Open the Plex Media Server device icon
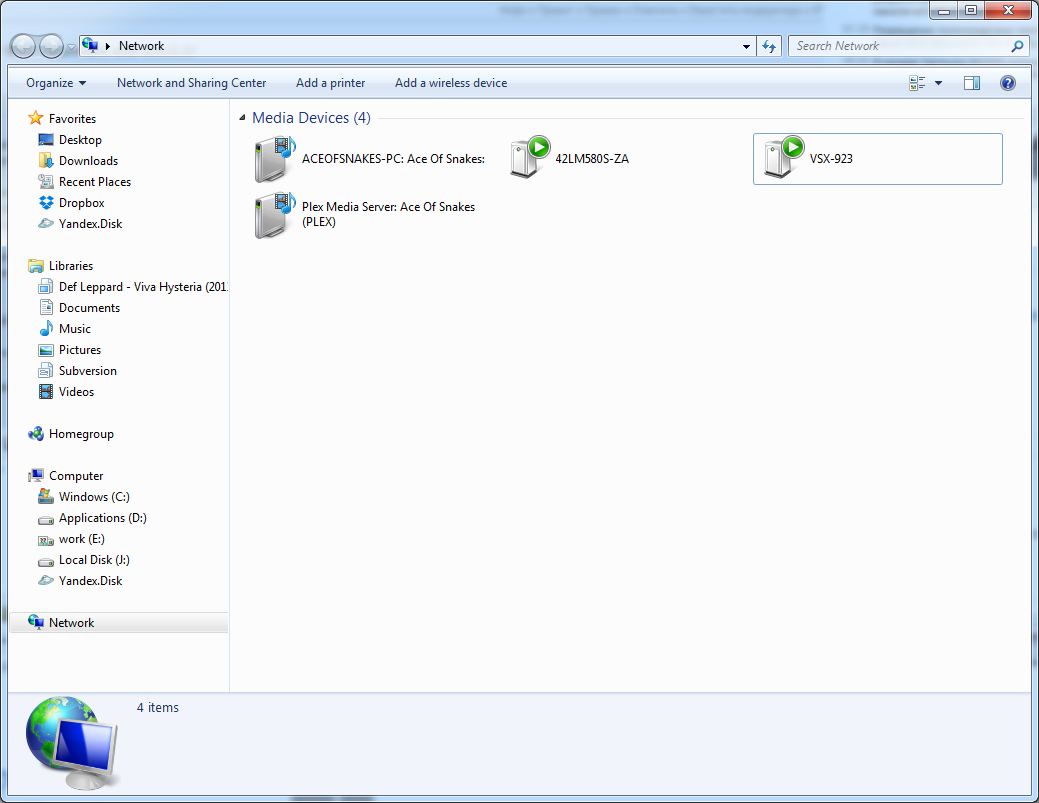The width and height of the screenshot is (1039, 803). pyautogui.click(x=274, y=215)
